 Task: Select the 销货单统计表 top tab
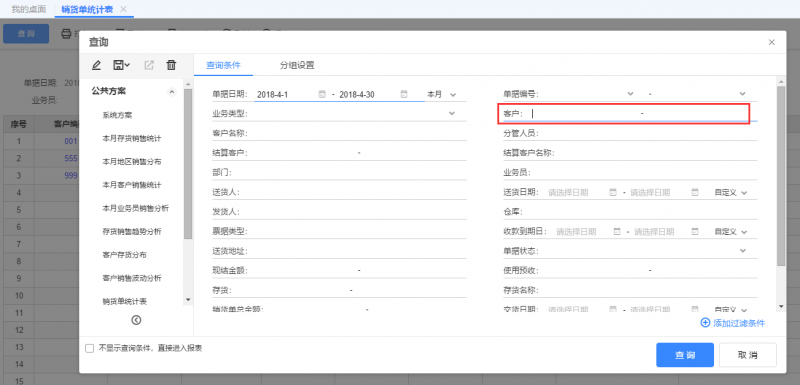coord(87,9)
